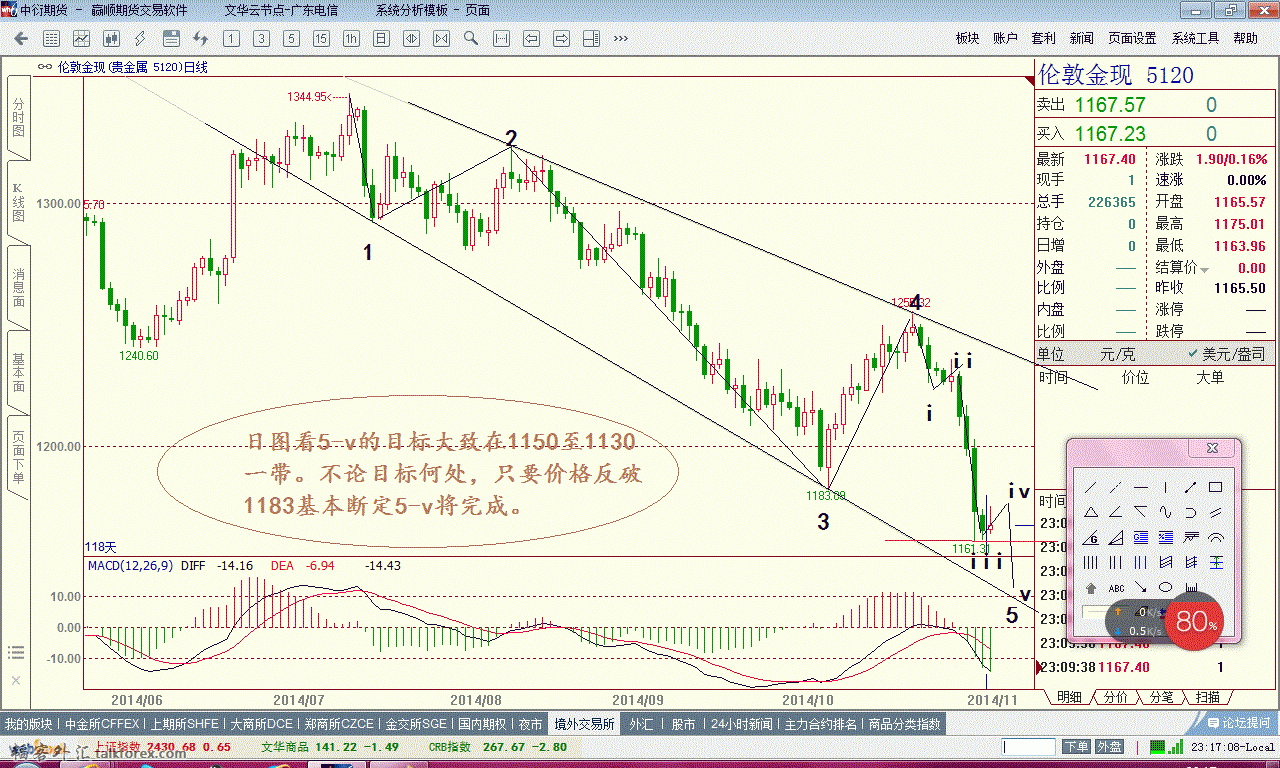
Task: Switch to the 扫描 tab
Action: 1208,697
